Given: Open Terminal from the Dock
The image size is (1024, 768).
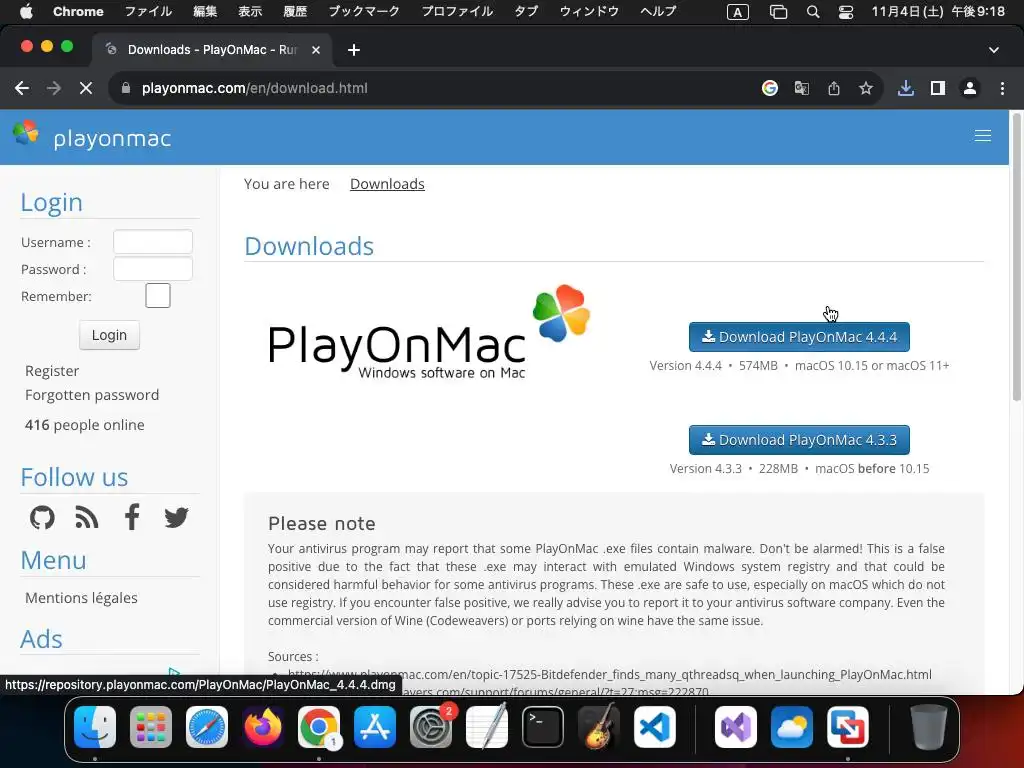Looking at the screenshot, I should 543,727.
